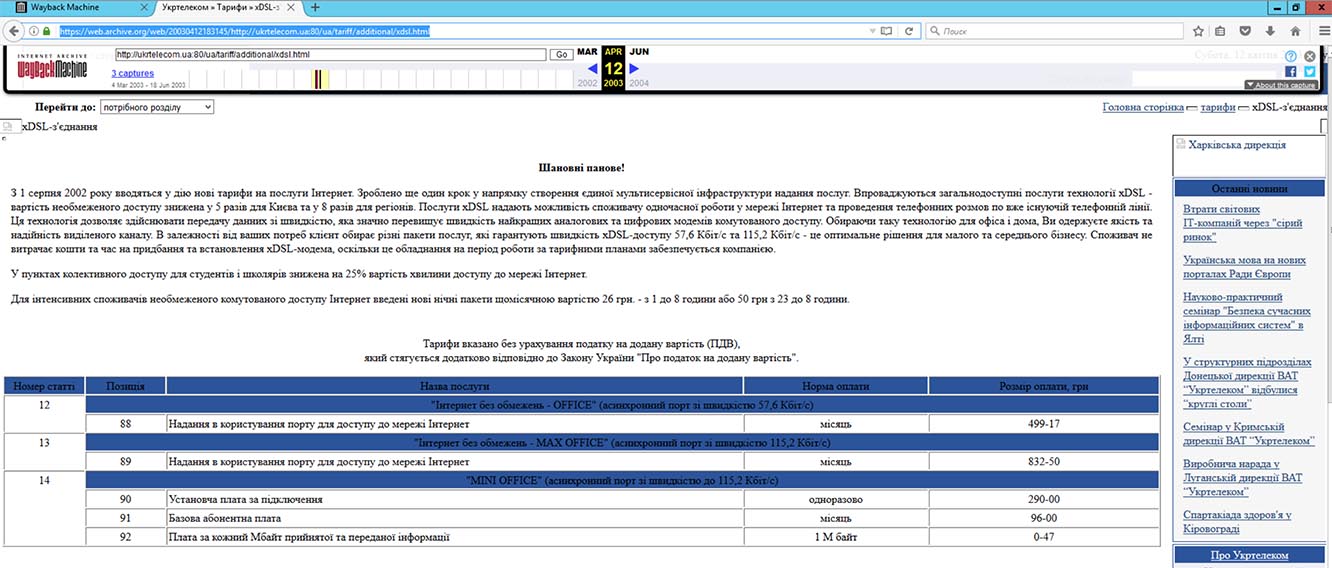Open 'Про Укртелеком' sidebar header link
The height and width of the screenshot is (568, 1332).
coord(1248,555)
